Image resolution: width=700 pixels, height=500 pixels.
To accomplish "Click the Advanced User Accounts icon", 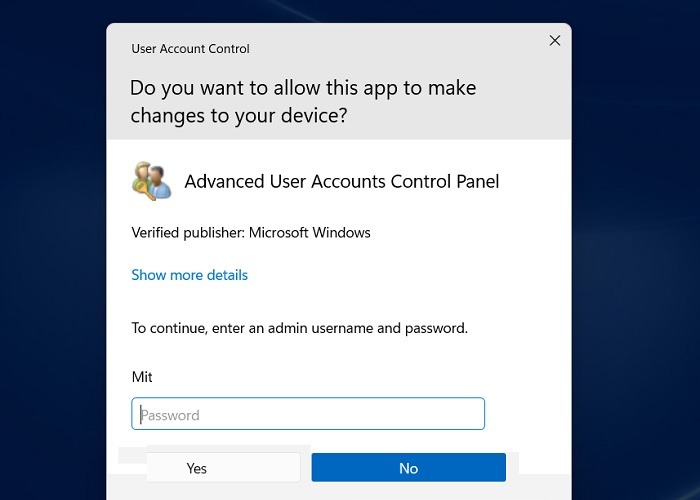I will [151, 181].
